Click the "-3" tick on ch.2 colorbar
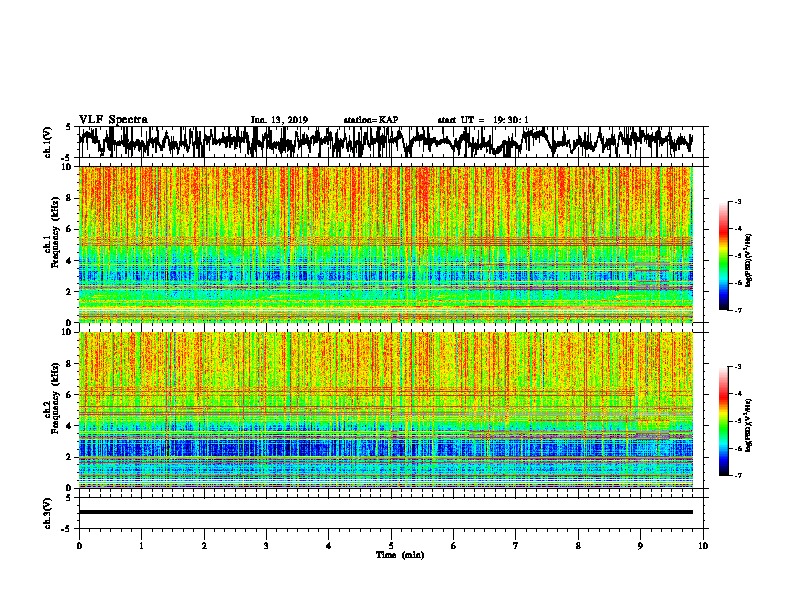This screenshot has height=612, width=792. 737,367
